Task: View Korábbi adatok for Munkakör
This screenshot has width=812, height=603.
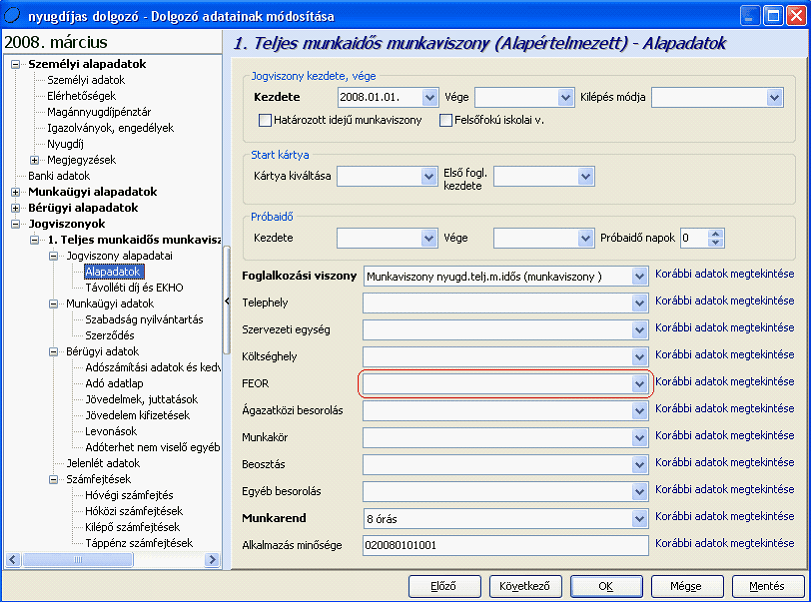Action: (724, 436)
